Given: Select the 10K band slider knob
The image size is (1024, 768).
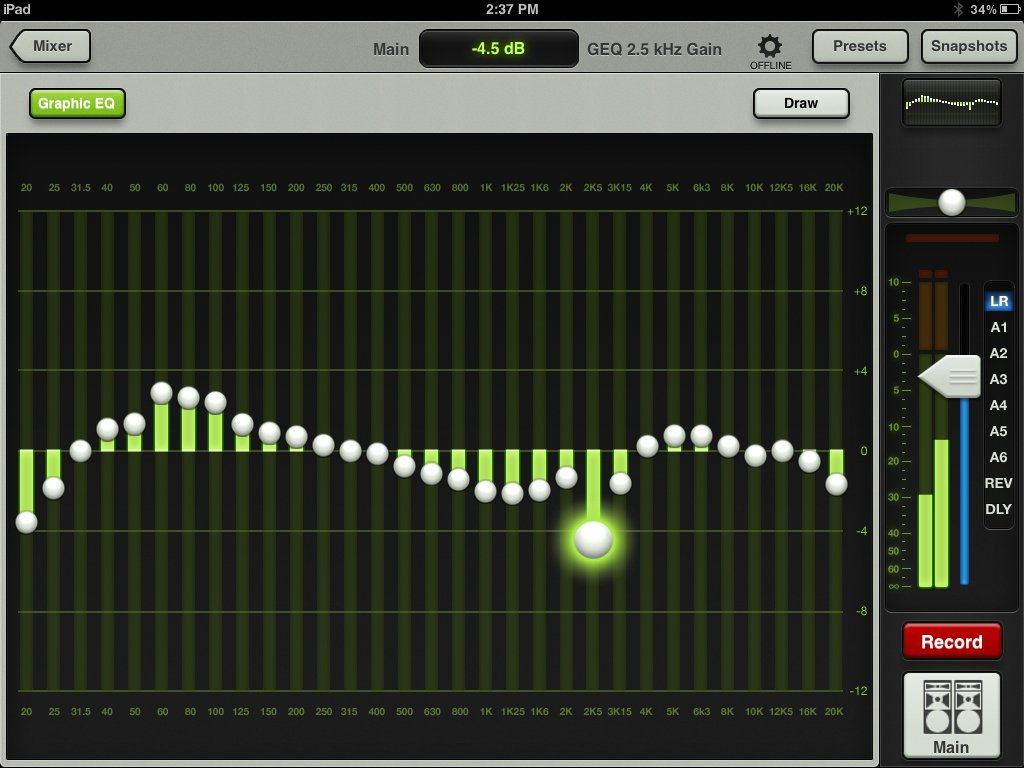Looking at the screenshot, I should [x=756, y=455].
